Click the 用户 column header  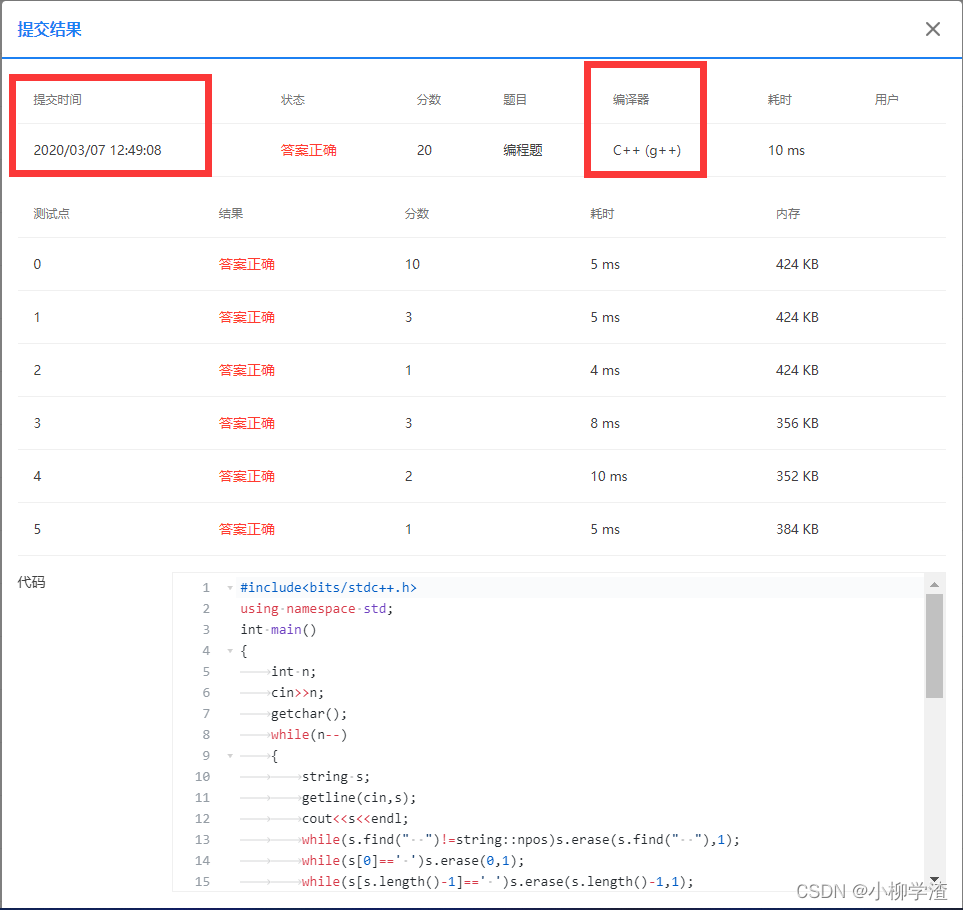click(x=886, y=99)
